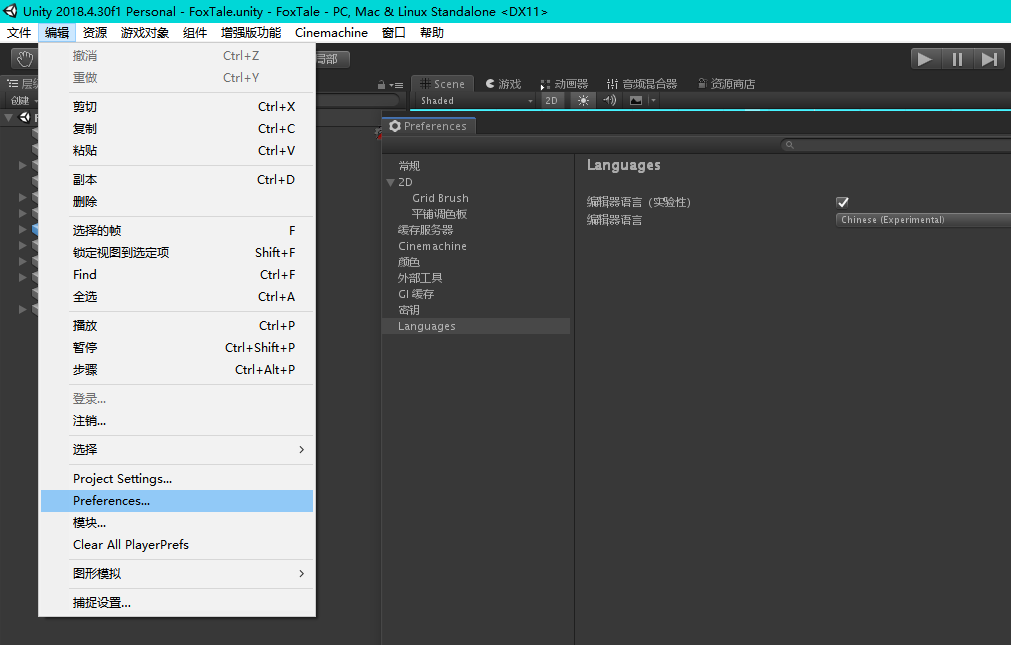This screenshot has height=645, width=1011.
Task: Open the 组件 menu
Action: (195, 33)
